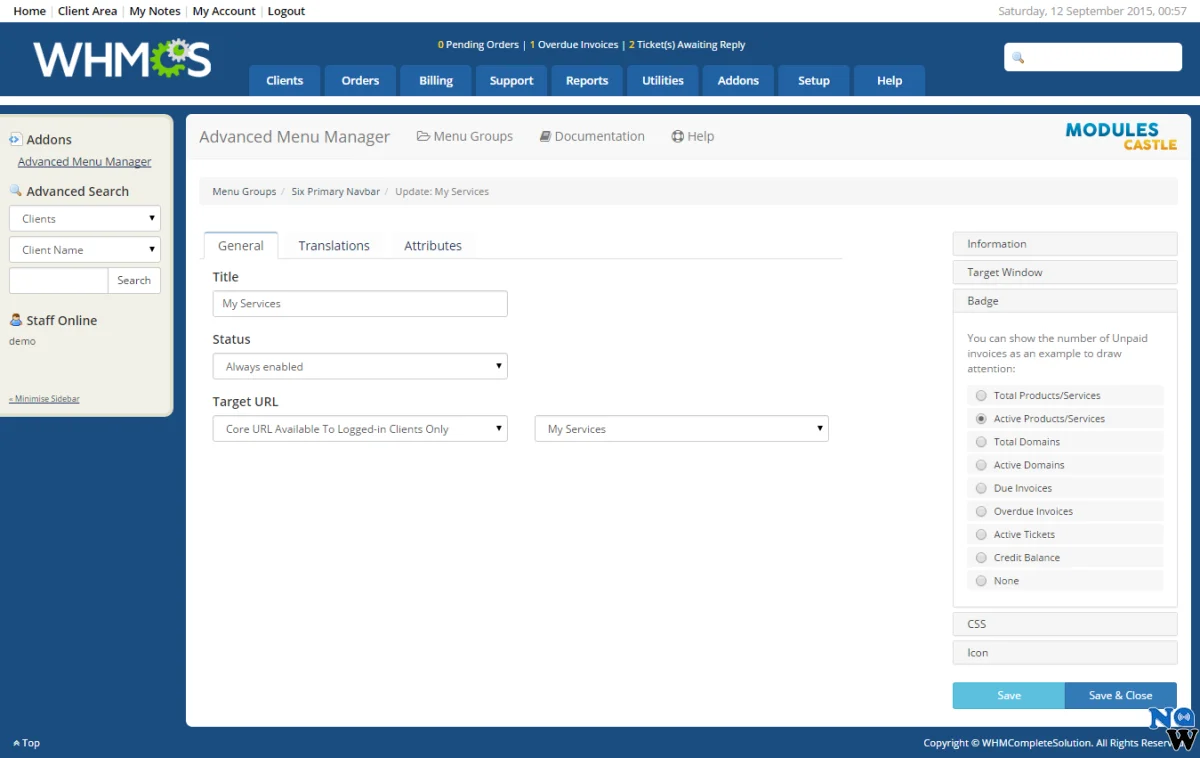
Task: Open the Advanced Menu Manager link
Action: tap(85, 162)
